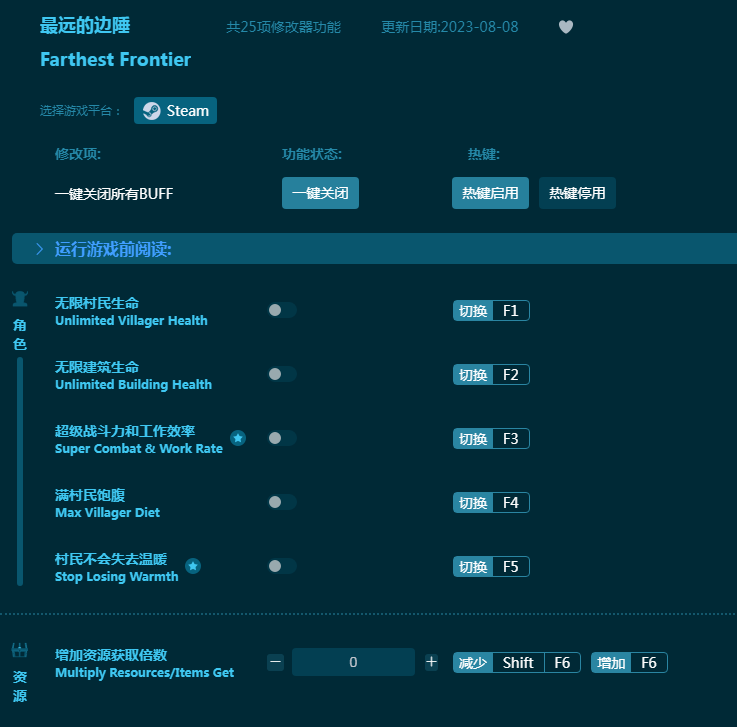Toggle Unlimited Building Health switch
737x727 pixels.
click(282, 374)
